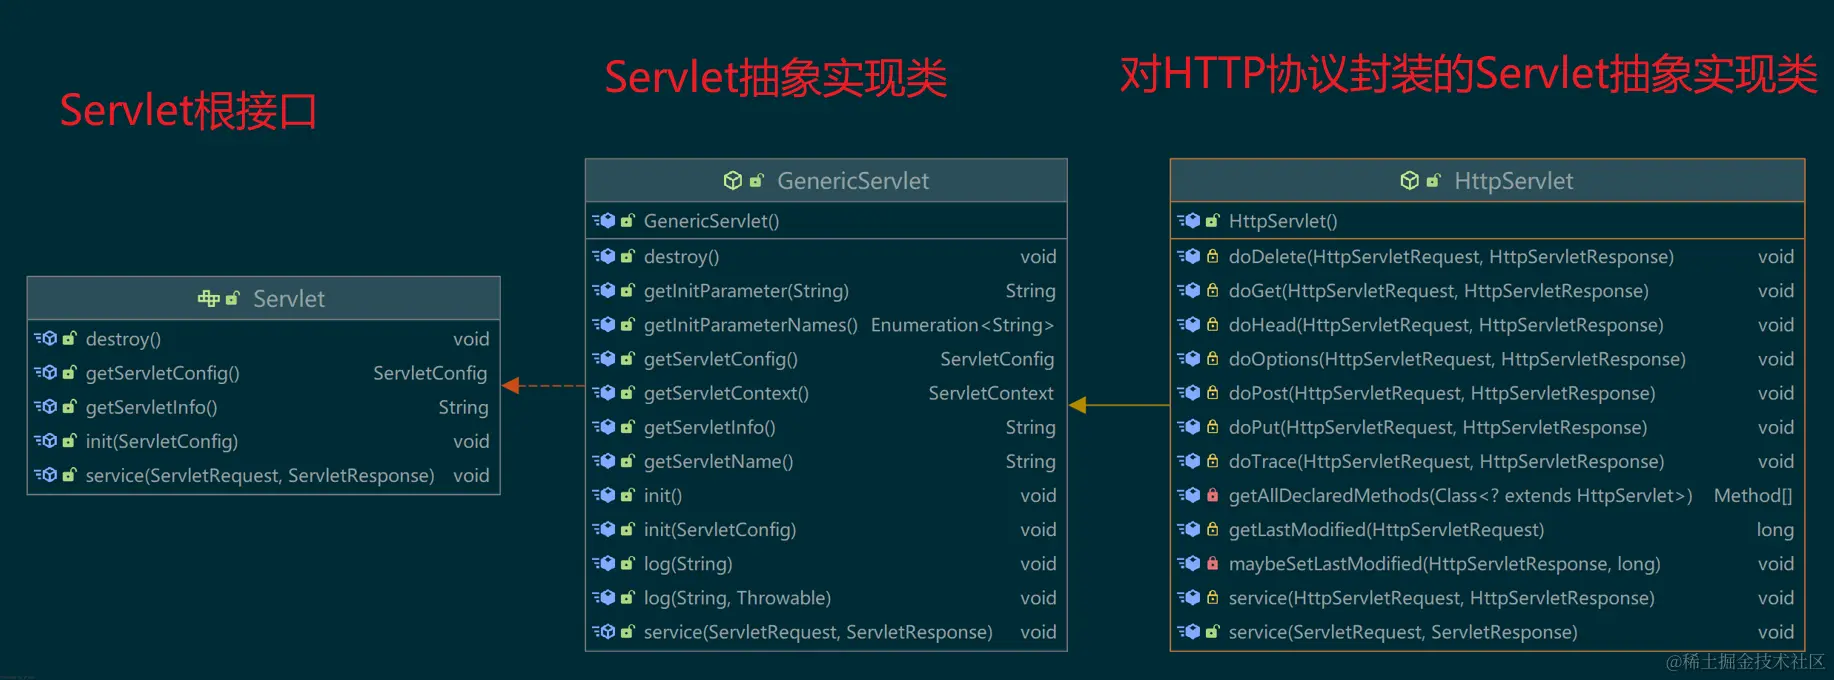
Task: Click protected lock icon of doPost row
Action: (1212, 393)
